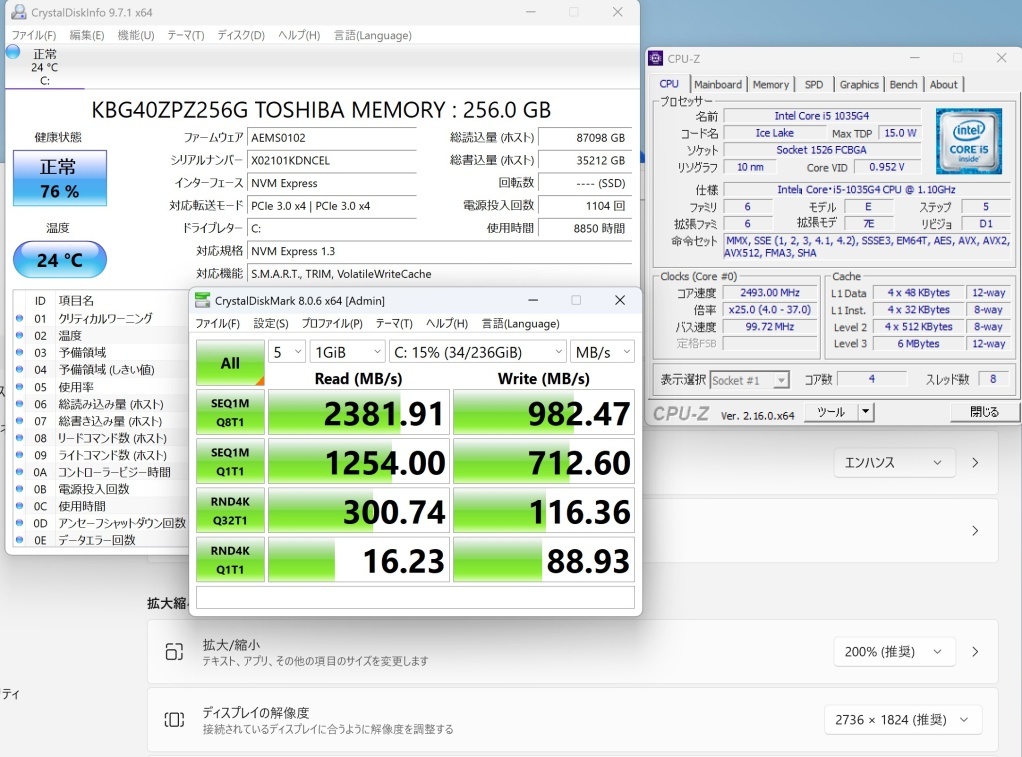Screen dimensions: 1022x757
Task: Switch to the Mainboard tab in CPU-Z
Action: tap(717, 85)
